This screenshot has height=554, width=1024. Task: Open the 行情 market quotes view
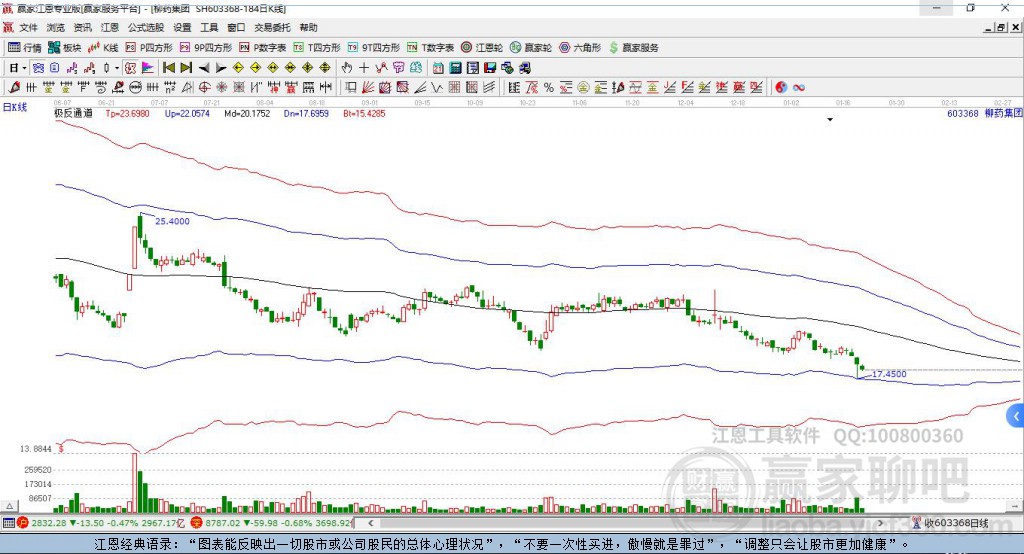[x=24, y=48]
